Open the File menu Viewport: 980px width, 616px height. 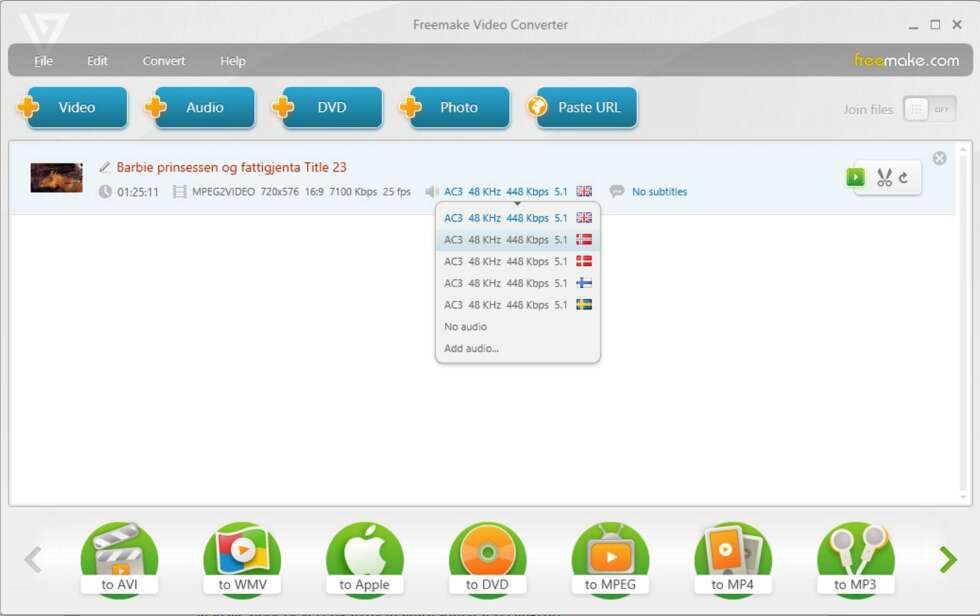tap(43, 61)
